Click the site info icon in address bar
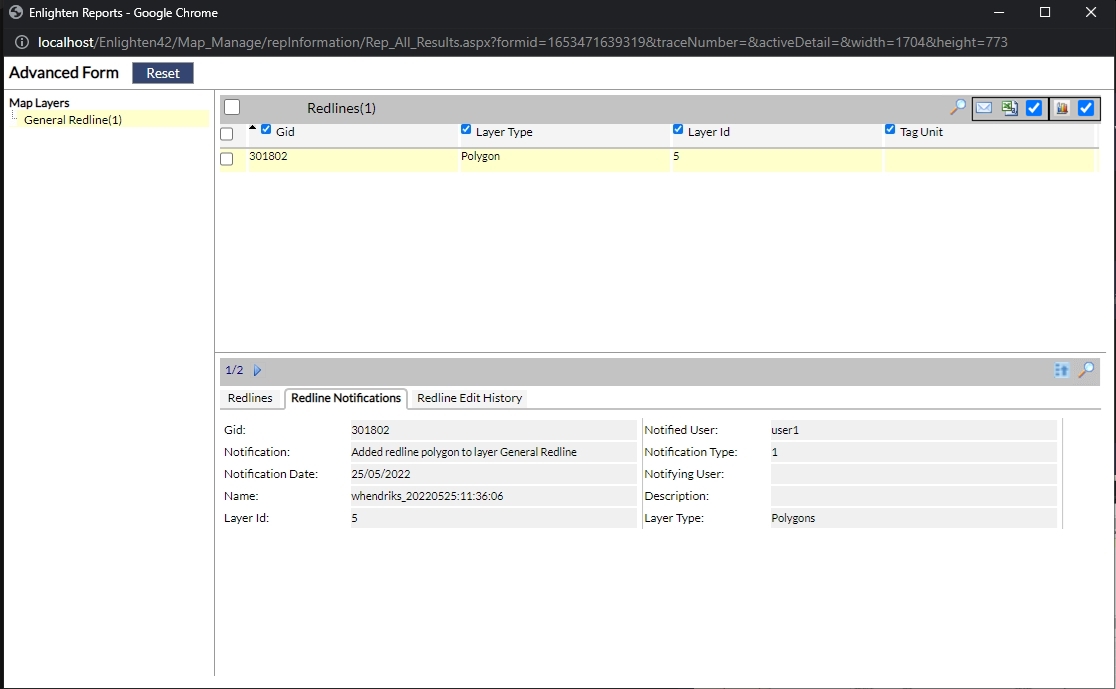Screen dimensions: 1116x689 tap(22, 43)
